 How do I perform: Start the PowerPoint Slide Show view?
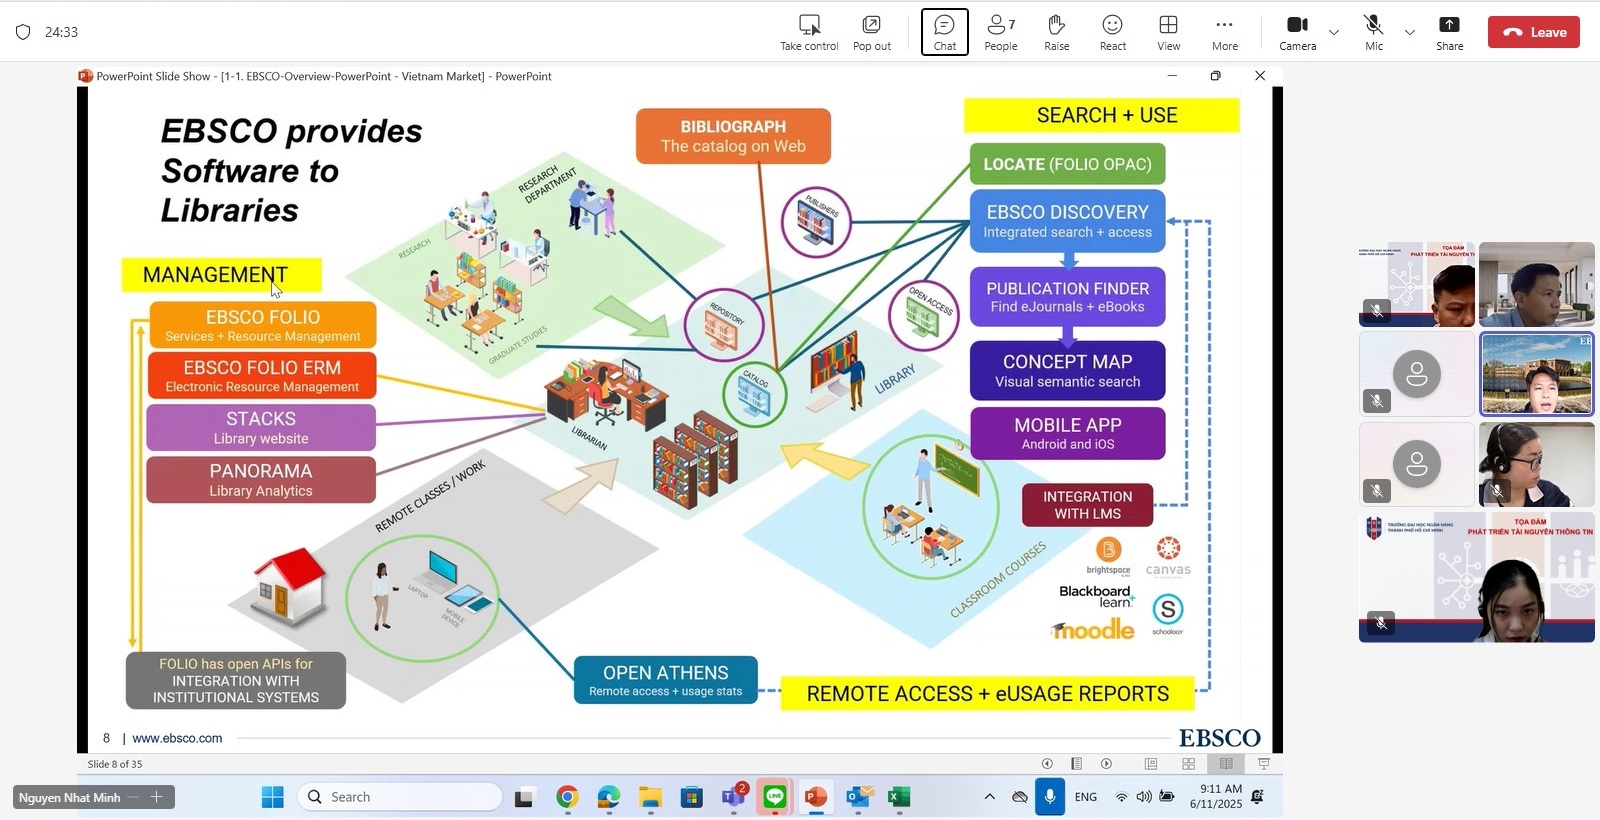coord(1264,764)
